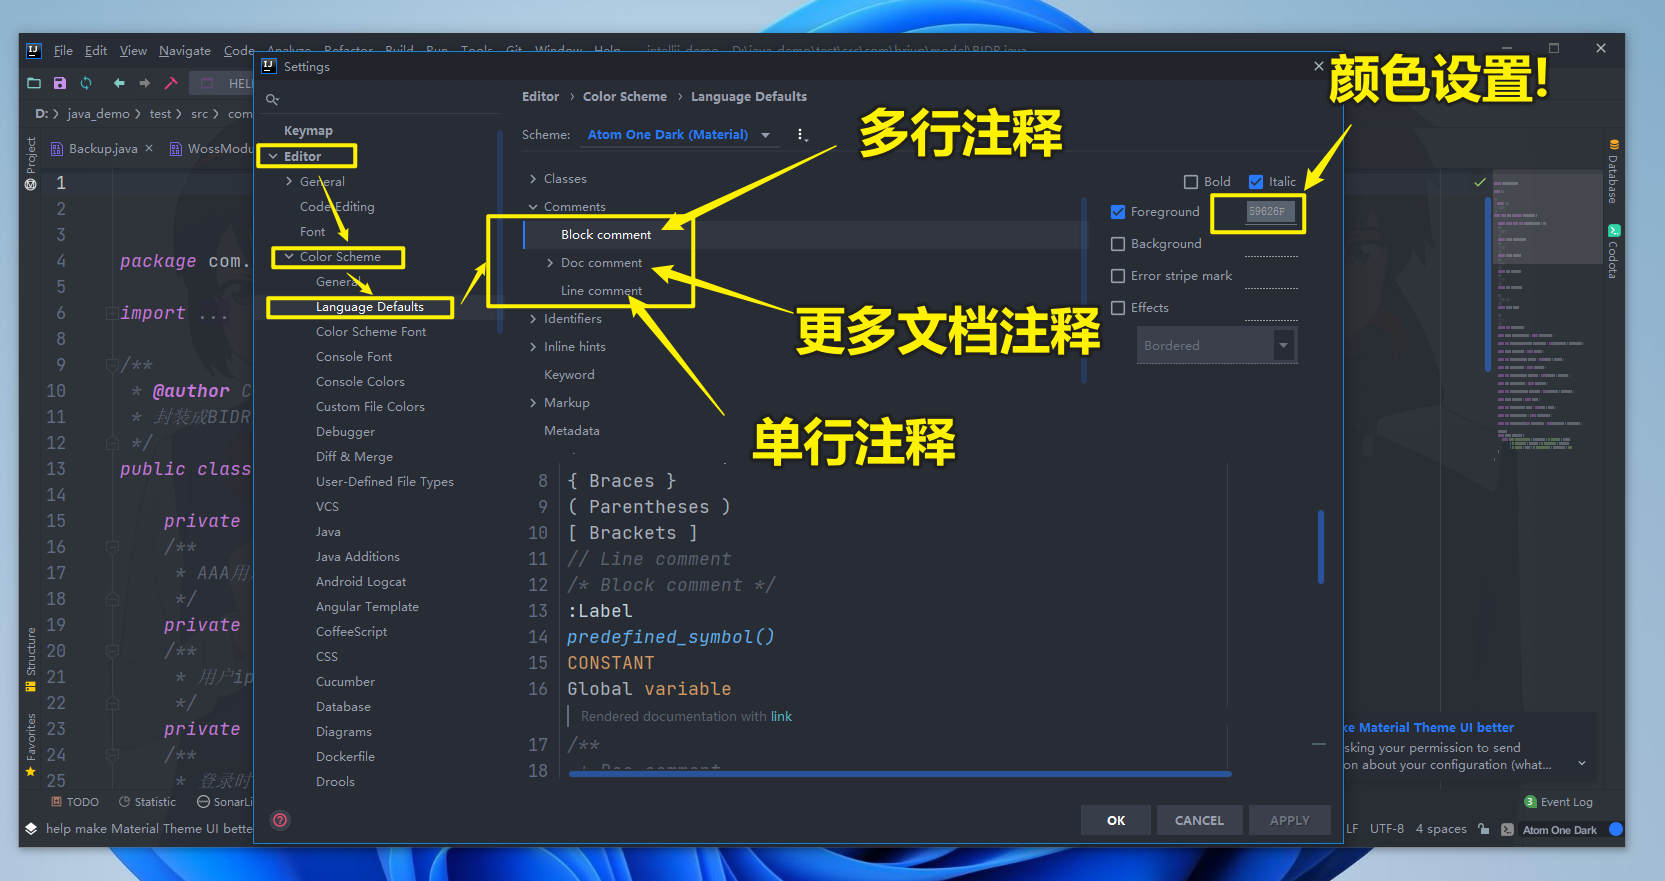The height and width of the screenshot is (881, 1665).
Task: Open the Edit menu
Action: [x=96, y=51]
